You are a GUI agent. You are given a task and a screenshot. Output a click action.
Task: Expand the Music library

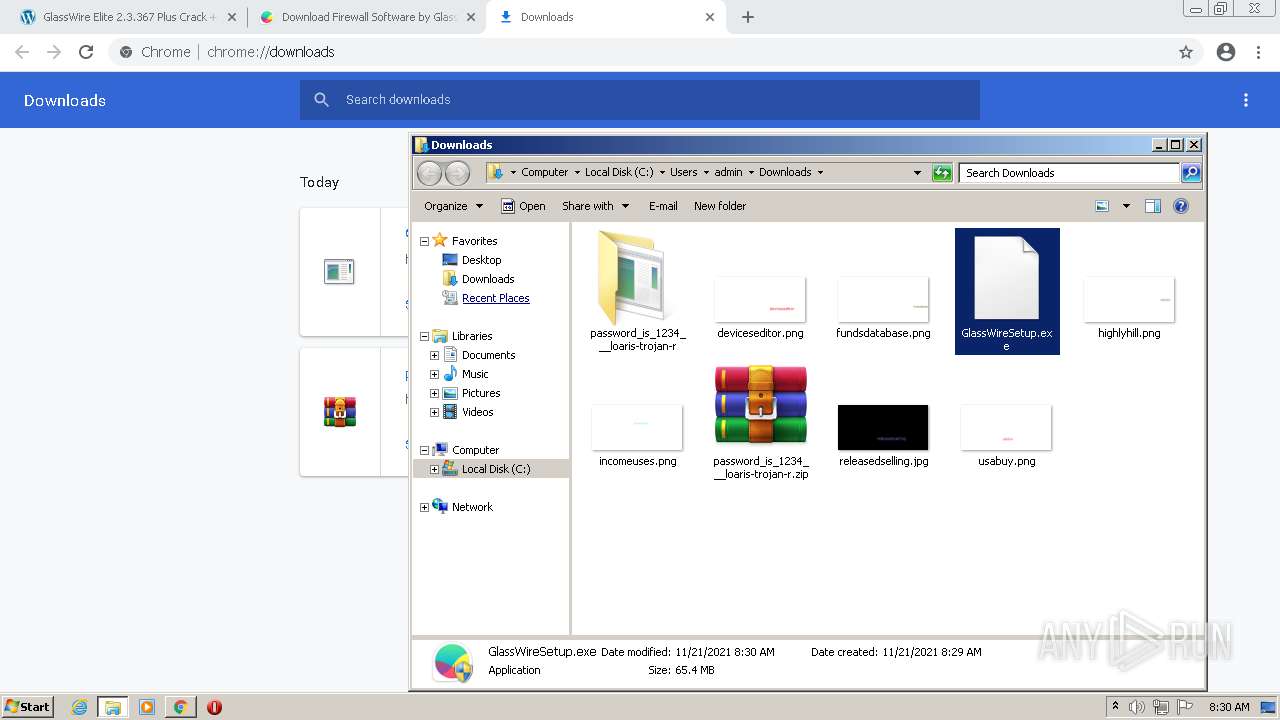[434, 374]
